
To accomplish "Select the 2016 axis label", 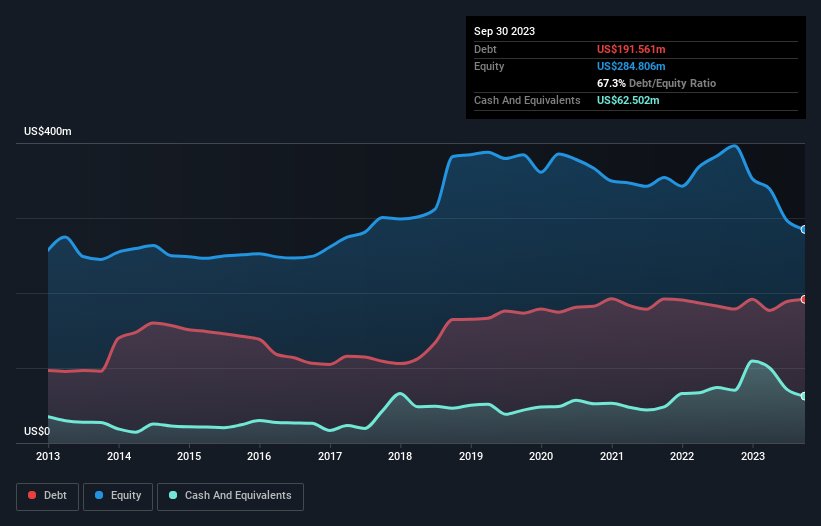I will [259, 456].
